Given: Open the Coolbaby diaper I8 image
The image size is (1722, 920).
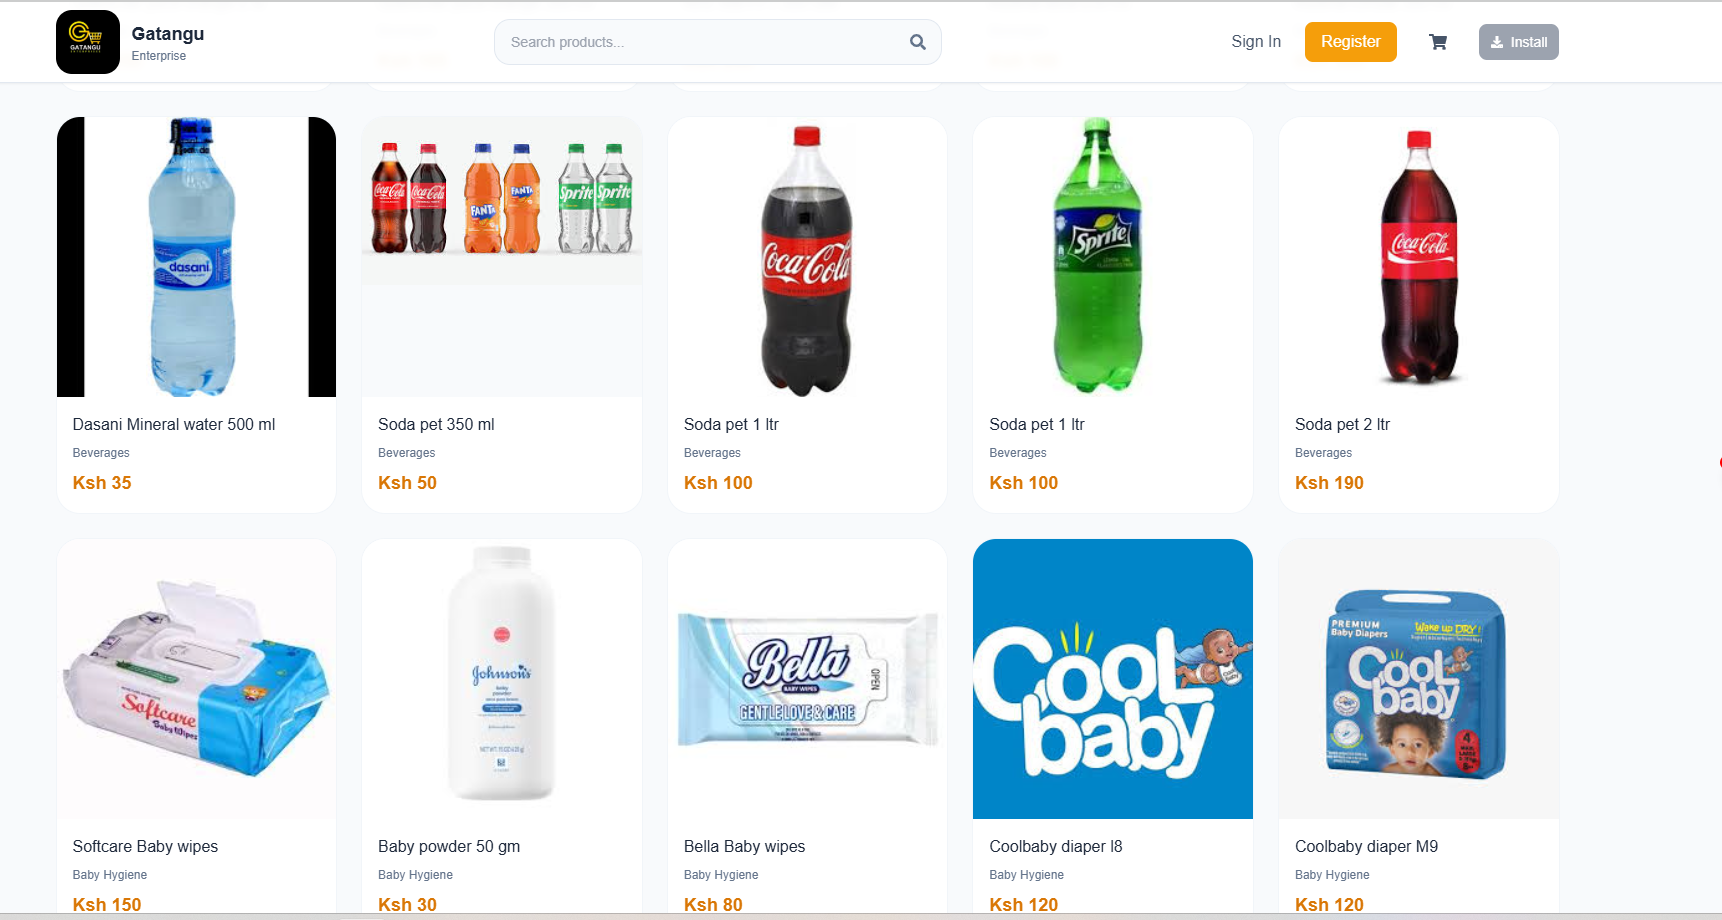Looking at the screenshot, I should click(x=1112, y=679).
